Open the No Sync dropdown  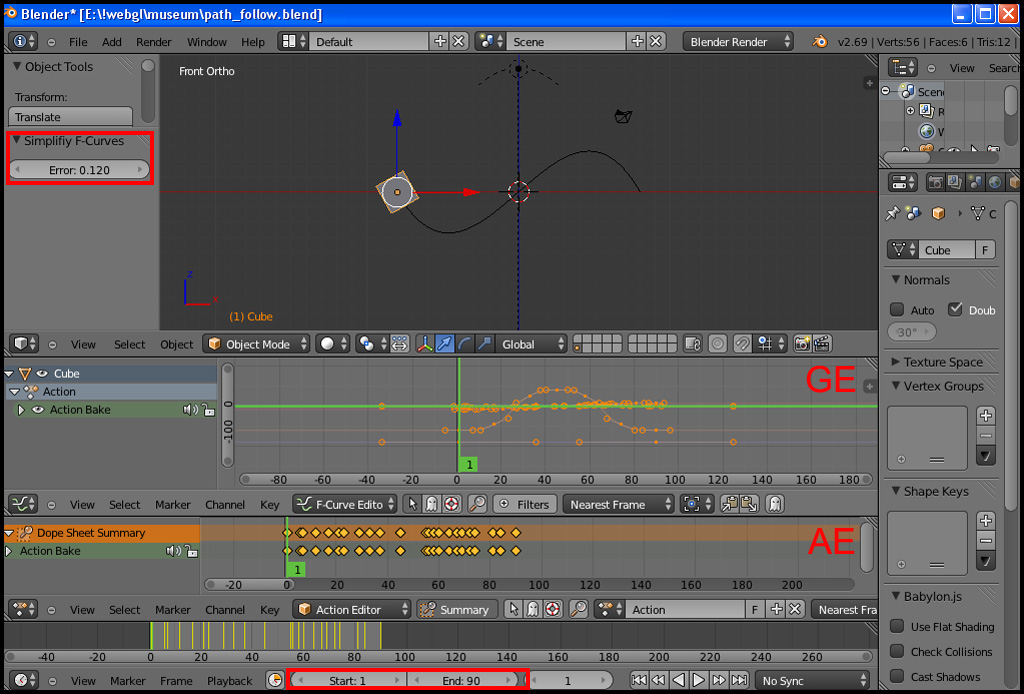812,680
